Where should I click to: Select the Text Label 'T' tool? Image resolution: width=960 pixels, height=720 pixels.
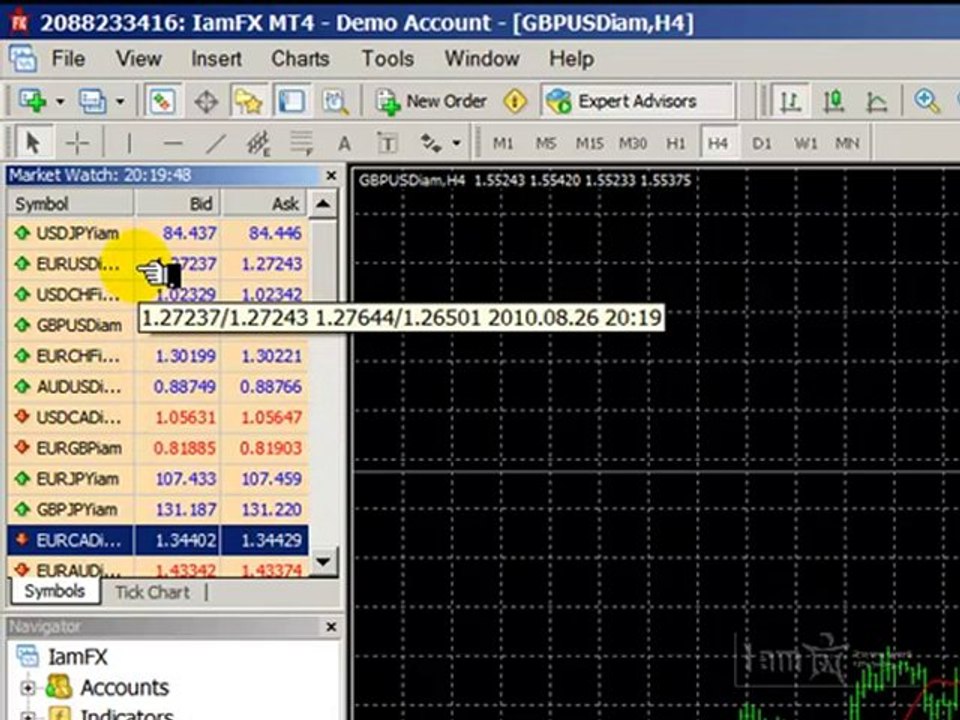click(387, 144)
